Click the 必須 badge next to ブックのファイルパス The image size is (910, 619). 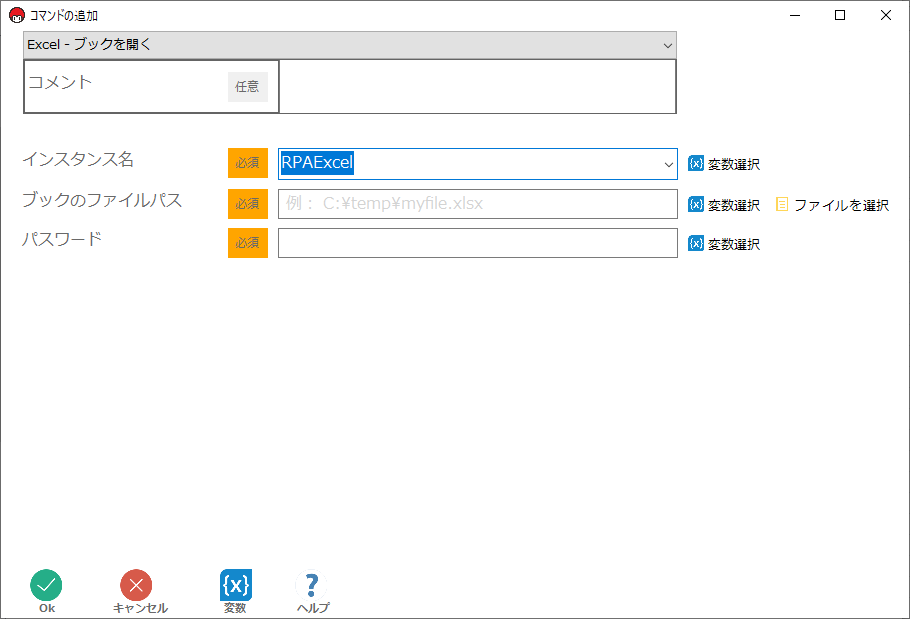pos(248,204)
